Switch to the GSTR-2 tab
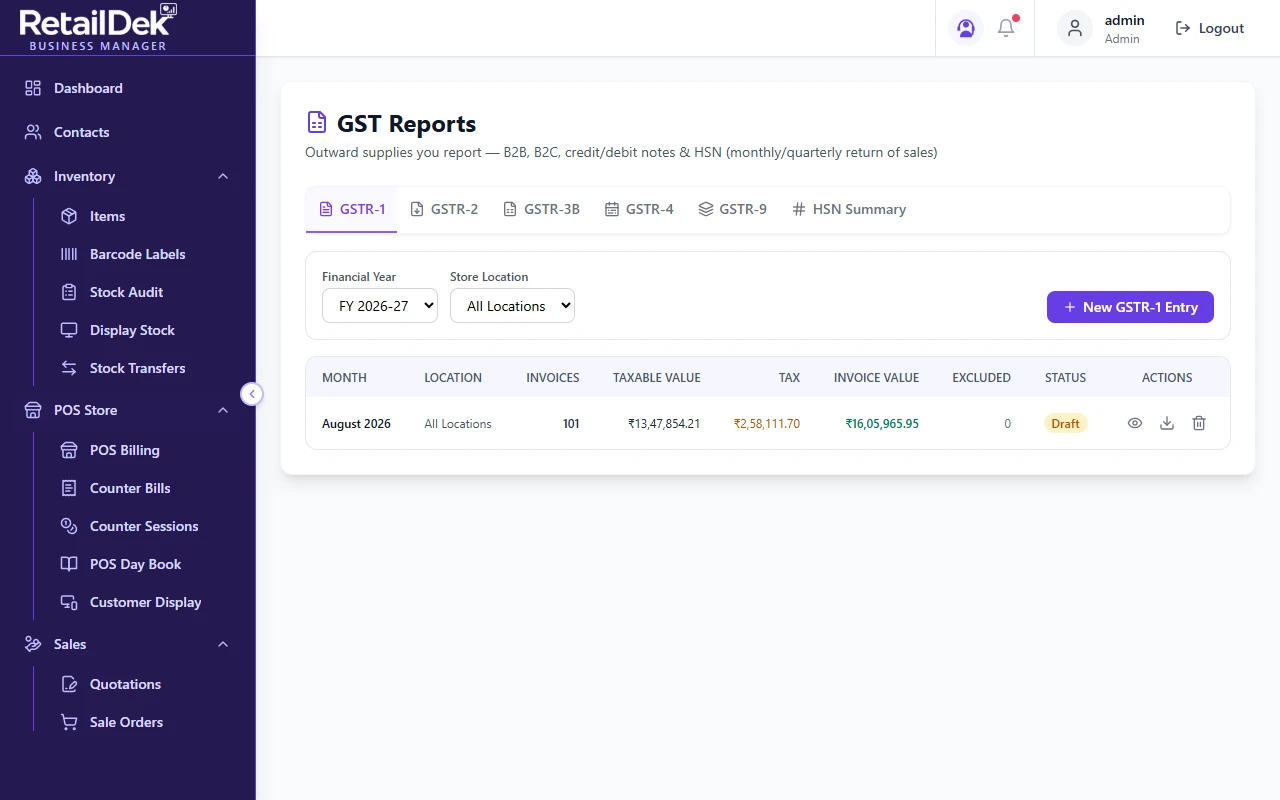 point(444,209)
